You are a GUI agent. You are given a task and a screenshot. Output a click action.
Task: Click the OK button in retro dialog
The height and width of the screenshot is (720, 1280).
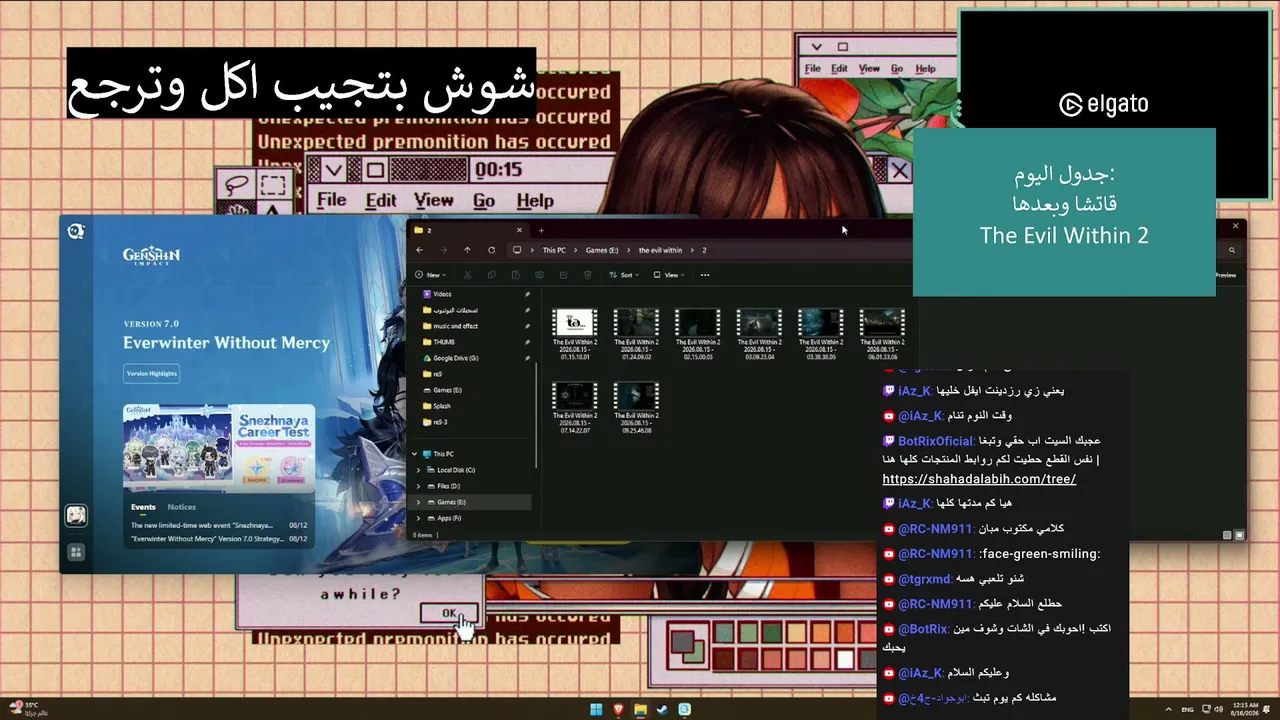(x=449, y=613)
